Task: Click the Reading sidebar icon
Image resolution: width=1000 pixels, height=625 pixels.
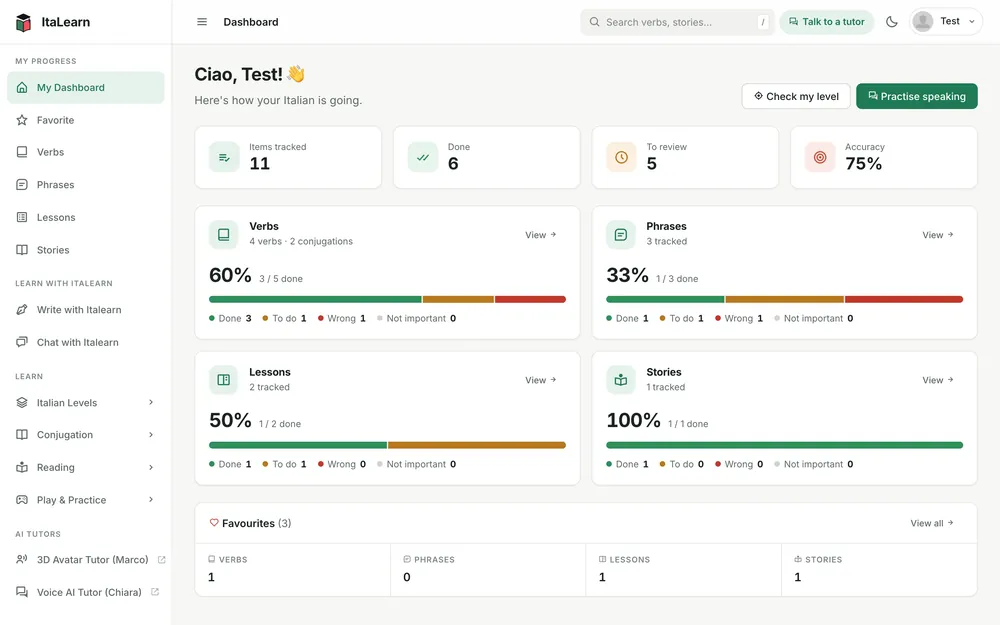Action: 22,467
